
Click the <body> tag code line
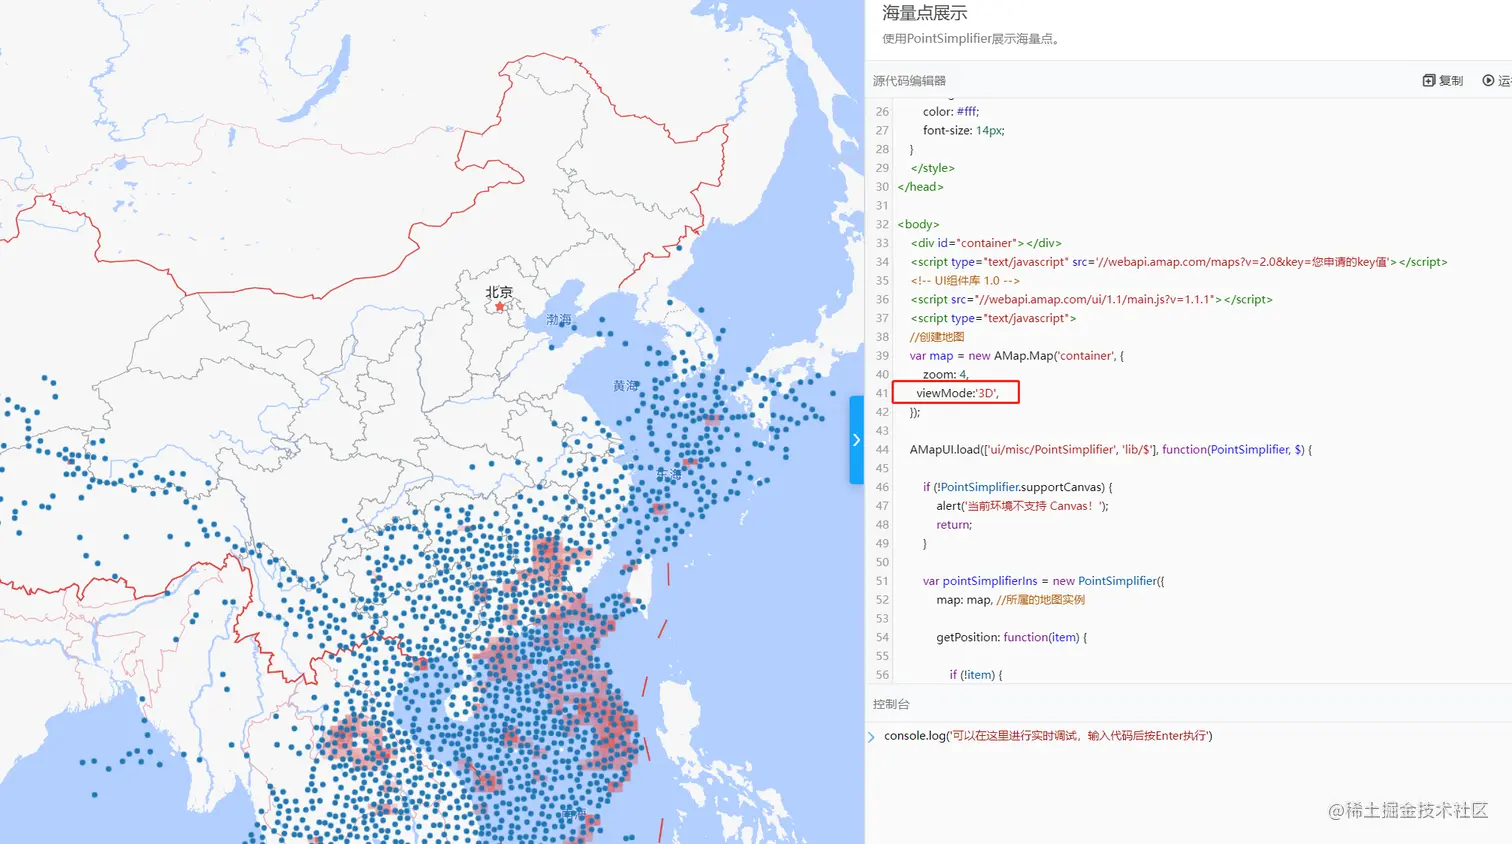click(x=918, y=224)
